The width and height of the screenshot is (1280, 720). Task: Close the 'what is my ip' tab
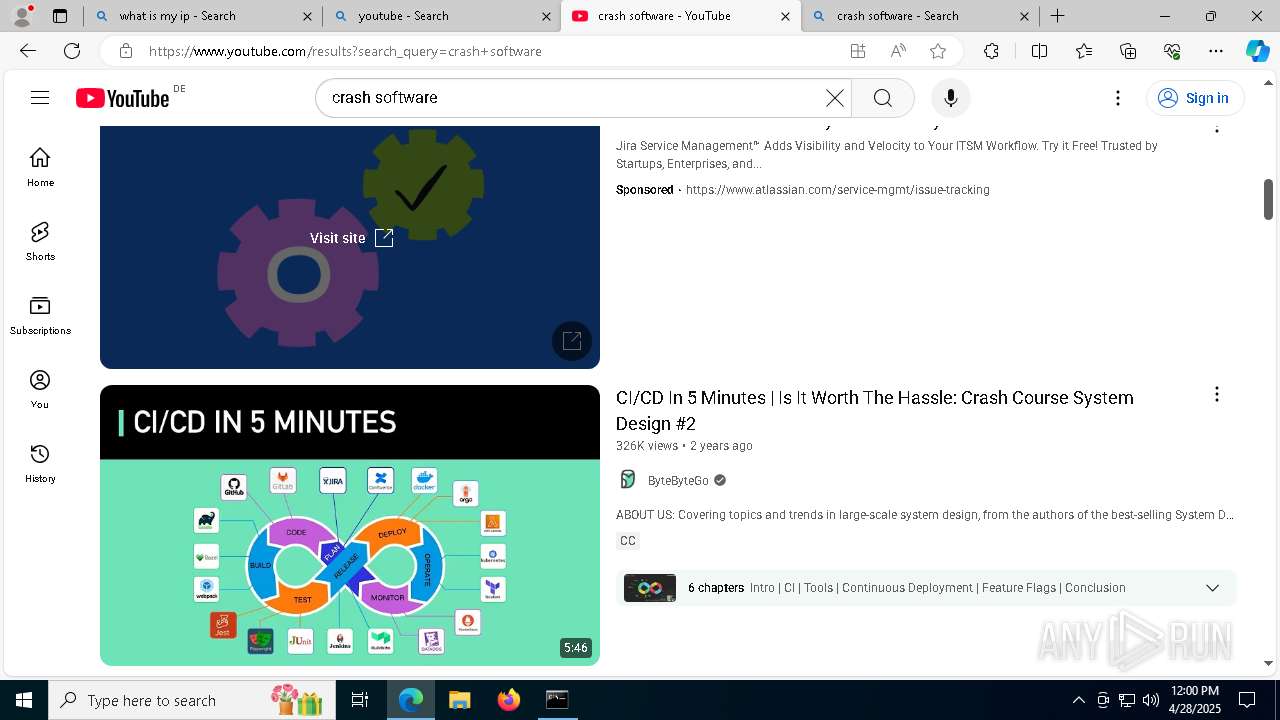pos(307,16)
